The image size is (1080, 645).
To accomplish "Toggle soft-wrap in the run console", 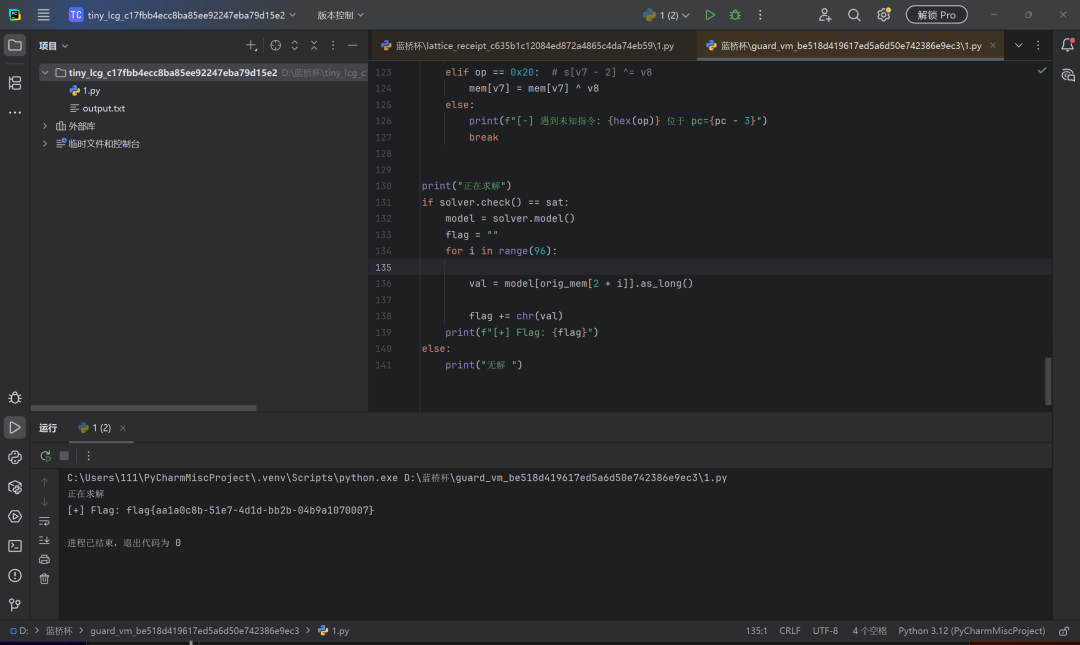I will pyautogui.click(x=44, y=521).
